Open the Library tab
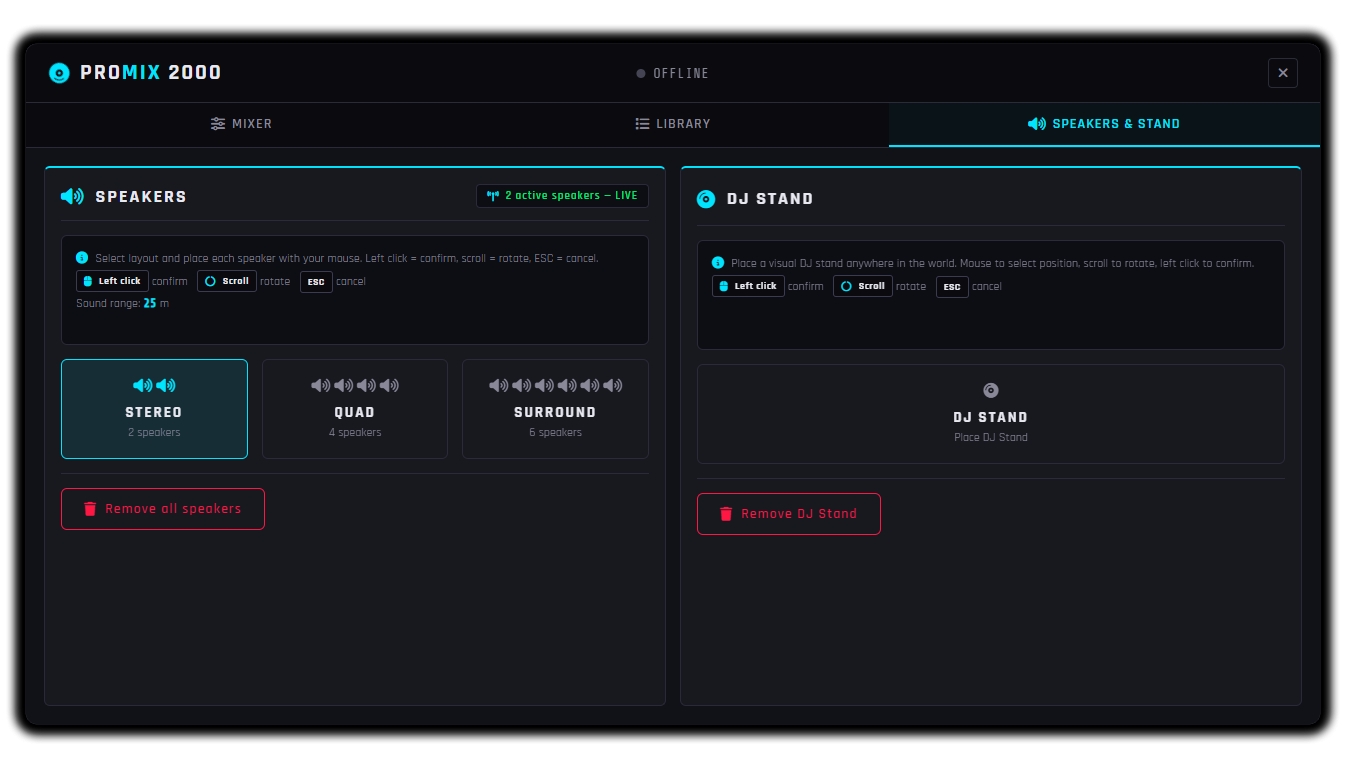This screenshot has width=1350, height=761. [673, 124]
